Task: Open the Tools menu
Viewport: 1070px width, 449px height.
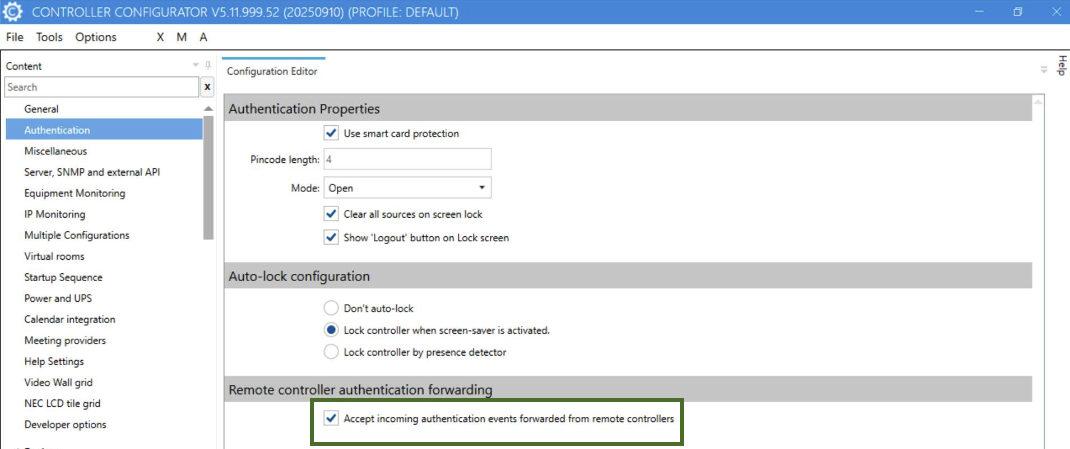Action: tap(49, 37)
